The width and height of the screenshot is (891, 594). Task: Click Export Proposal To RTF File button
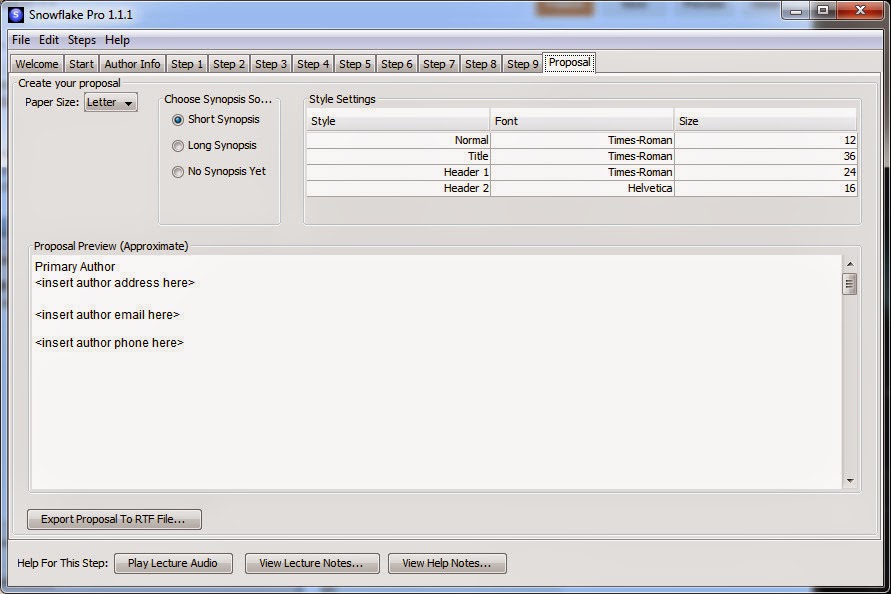point(114,519)
